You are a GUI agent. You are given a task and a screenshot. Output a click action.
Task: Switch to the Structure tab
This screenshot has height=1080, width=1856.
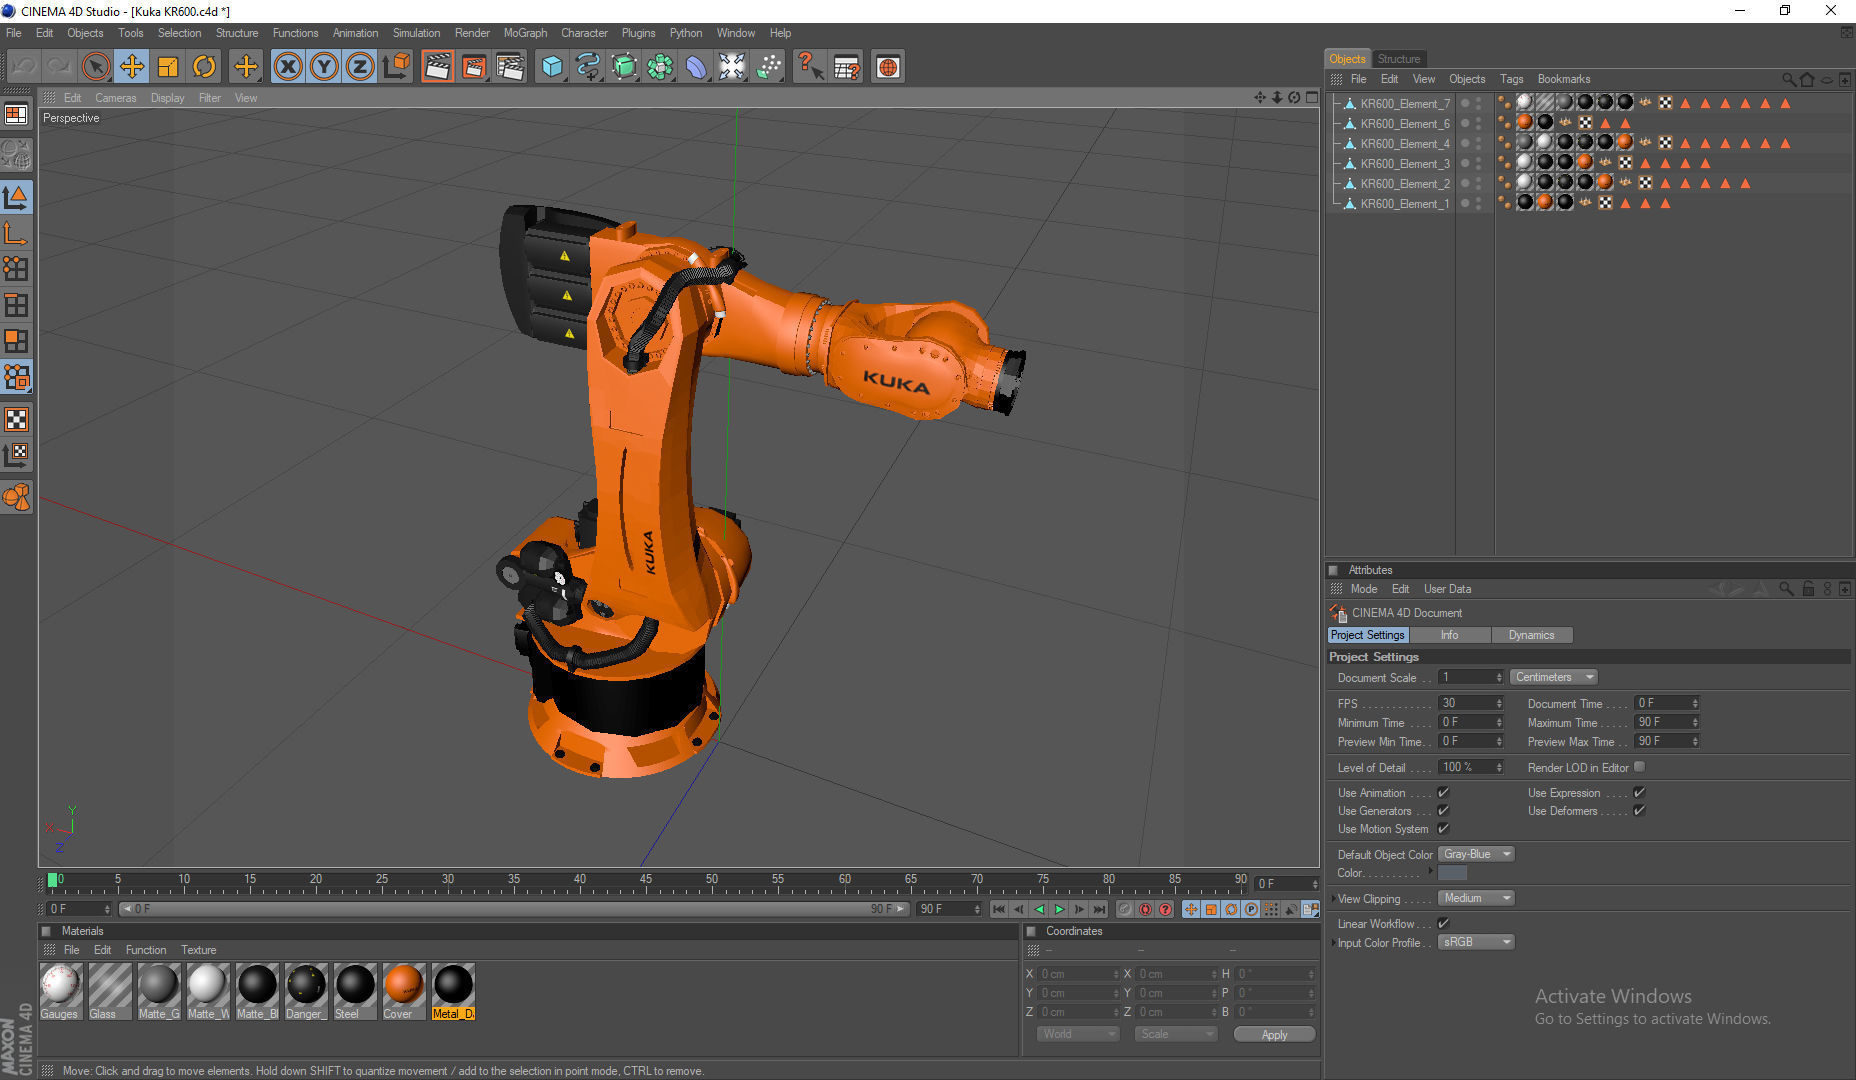coord(1398,59)
